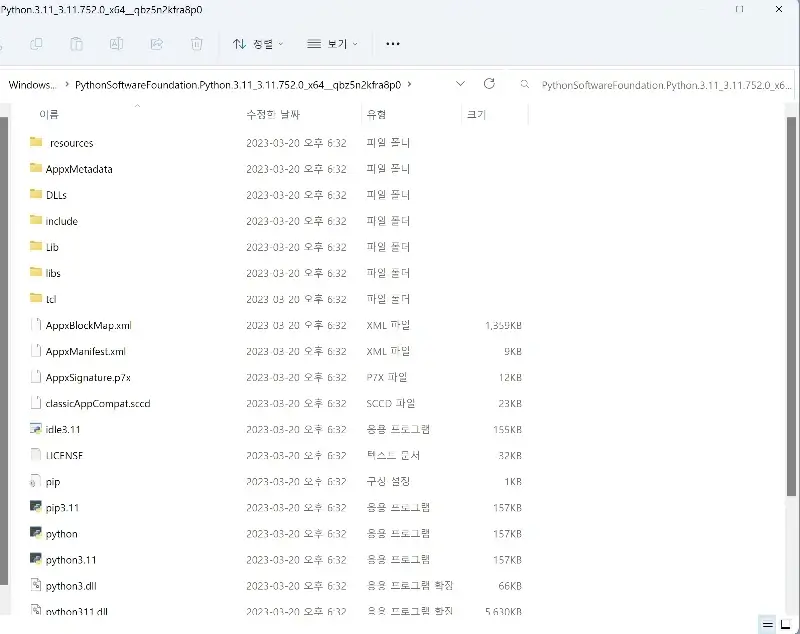The height and width of the screenshot is (634, 800).
Task: Click the Copy icon in the toolbar
Action: coord(37,44)
